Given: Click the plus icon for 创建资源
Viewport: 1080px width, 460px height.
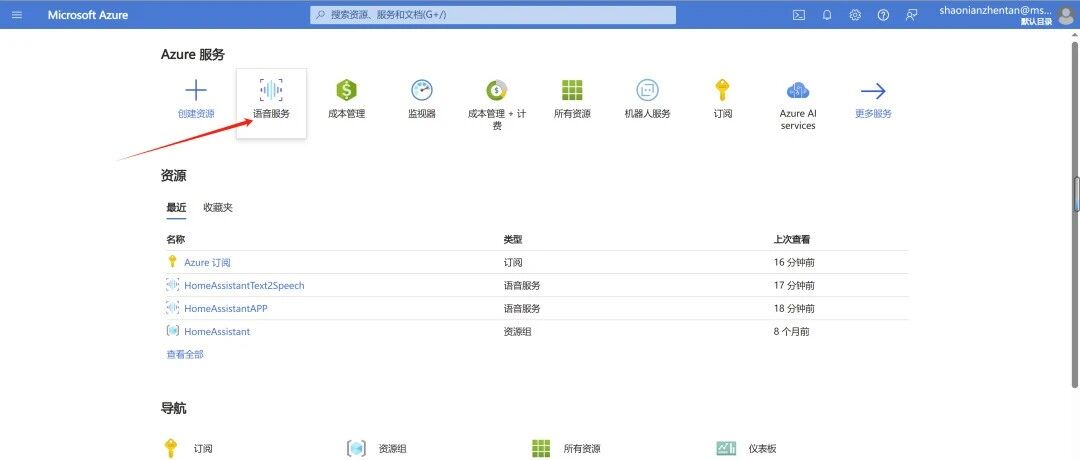Looking at the screenshot, I should (196, 90).
